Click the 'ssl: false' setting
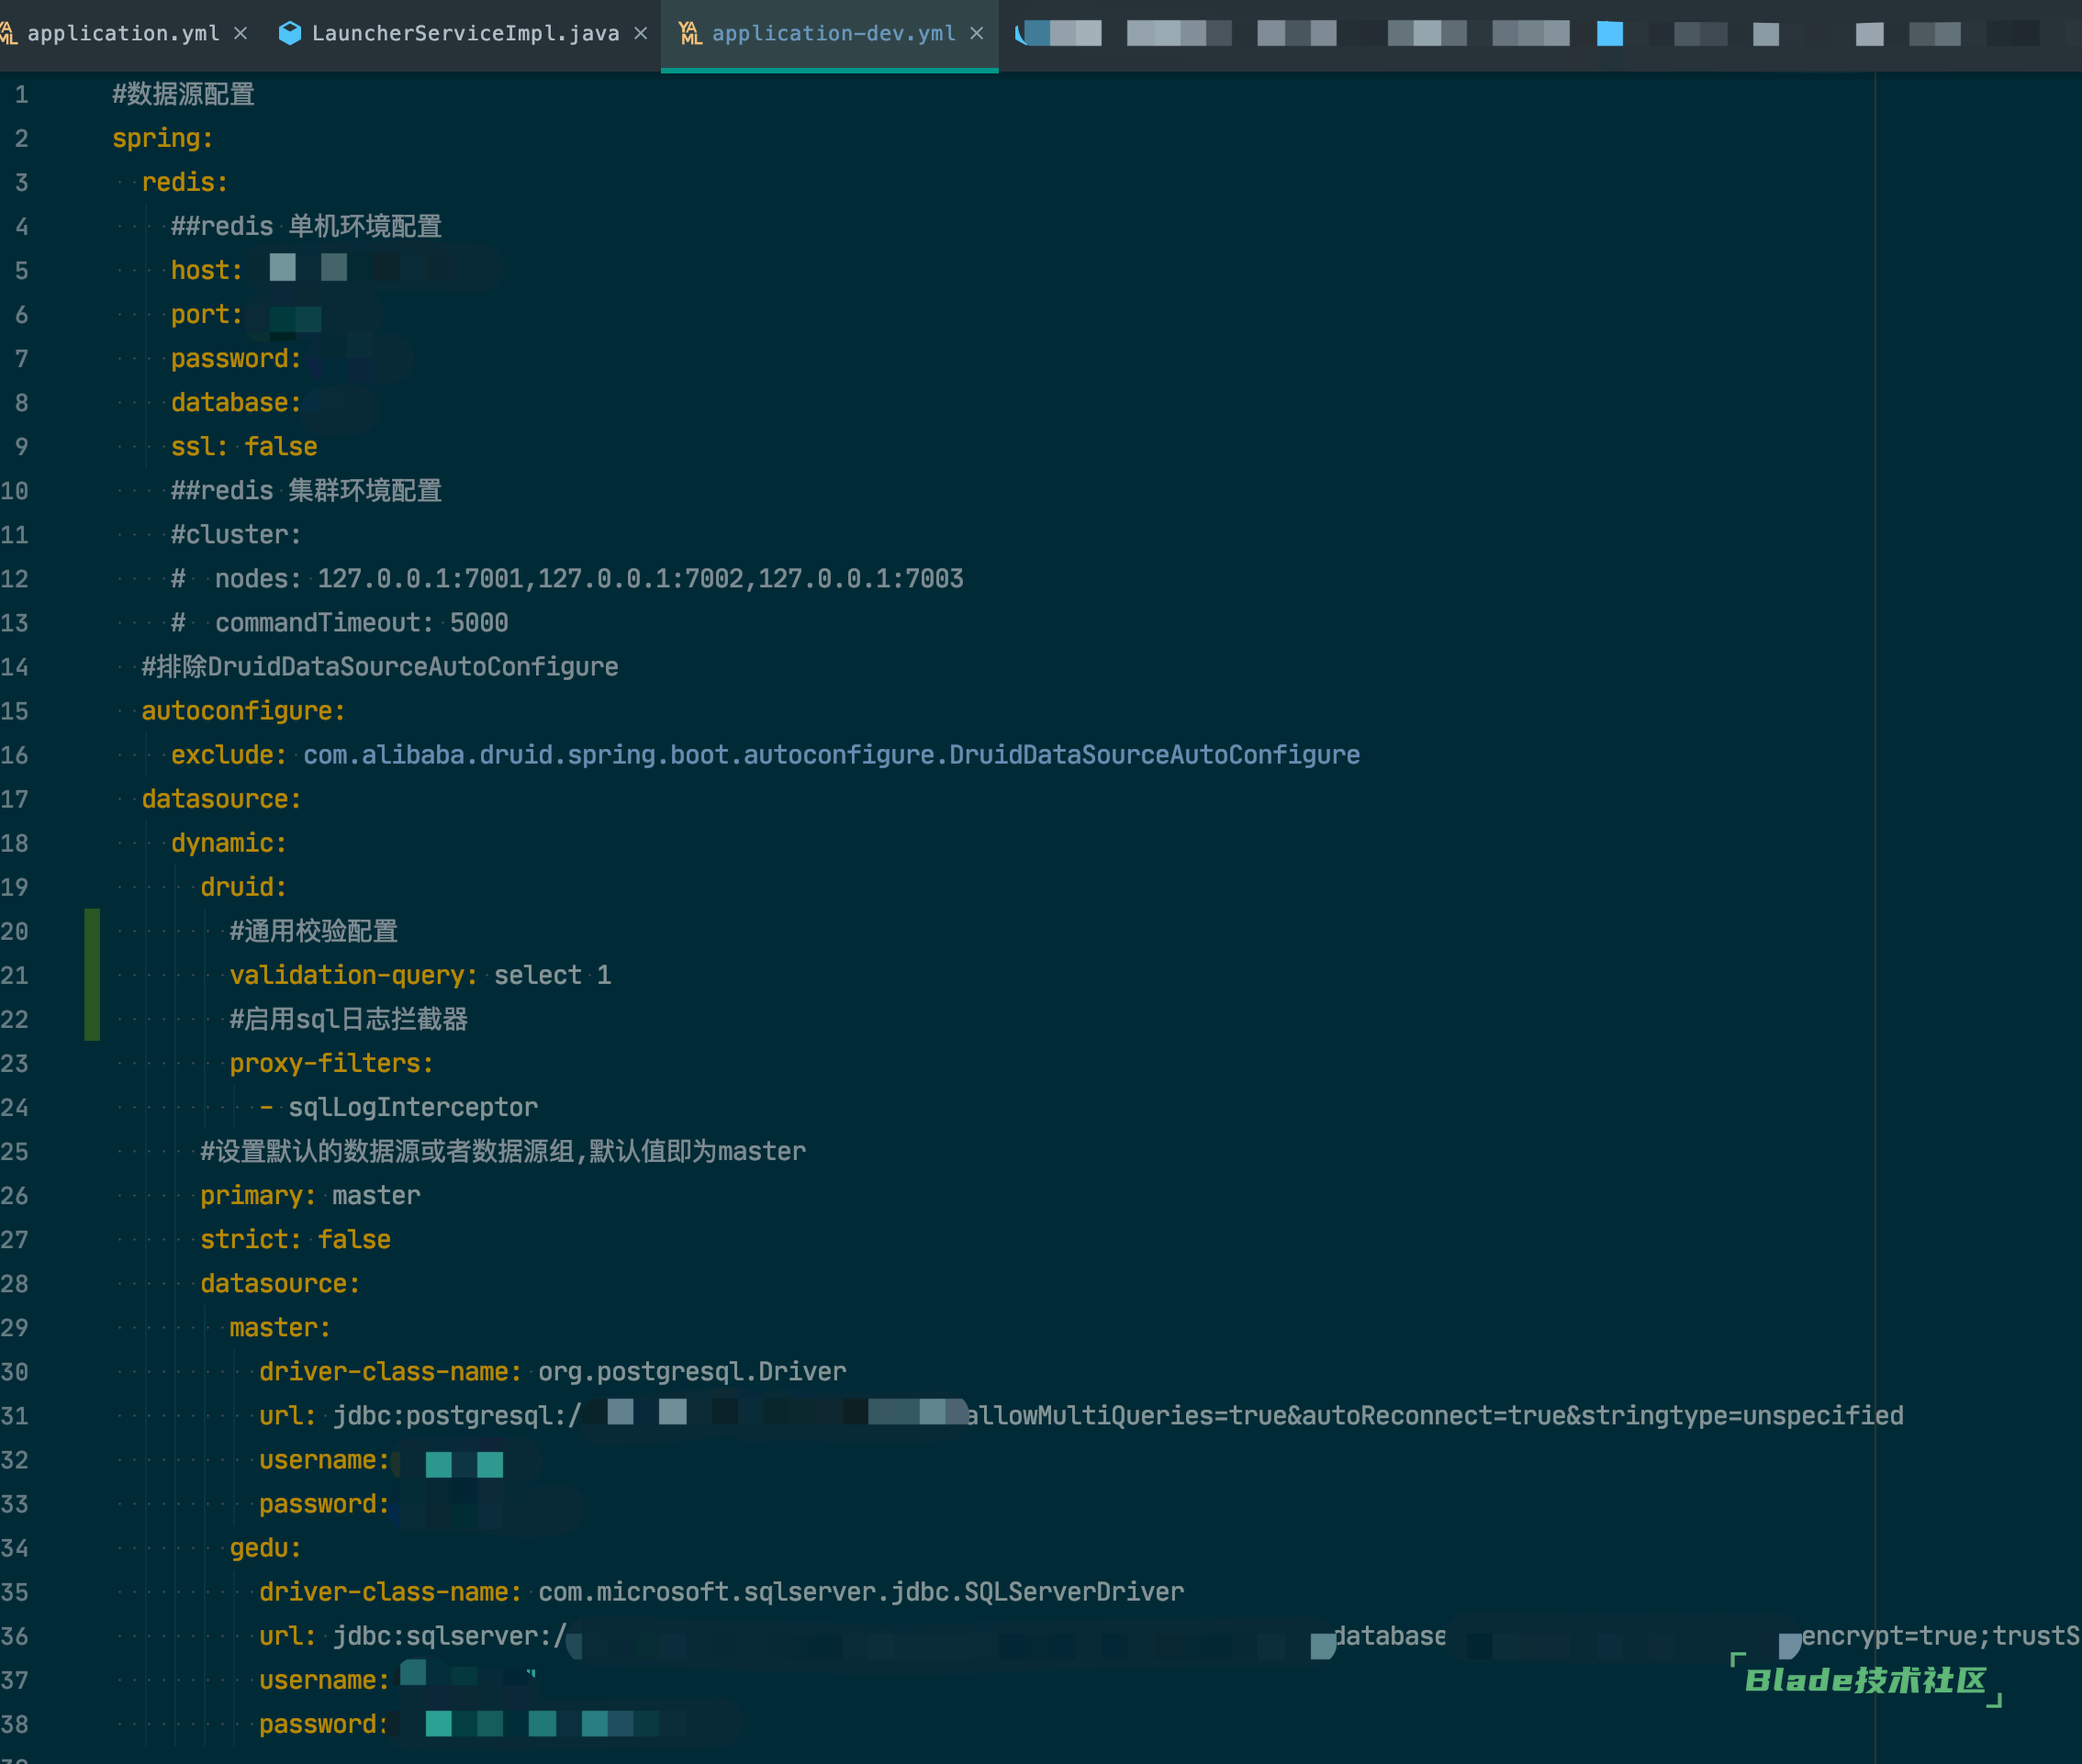This screenshot has width=2082, height=1764. pos(244,446)
